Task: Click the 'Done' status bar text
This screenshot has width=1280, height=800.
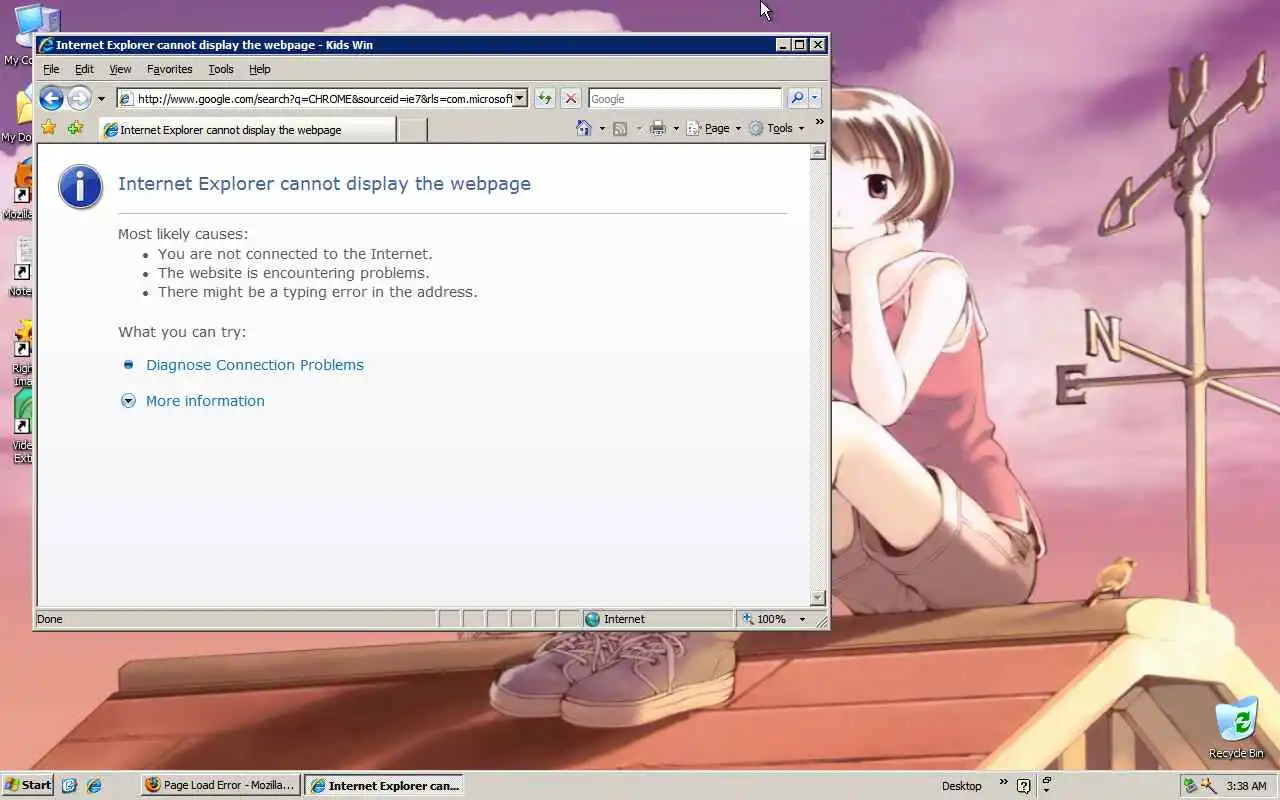Action: [50, 619]
